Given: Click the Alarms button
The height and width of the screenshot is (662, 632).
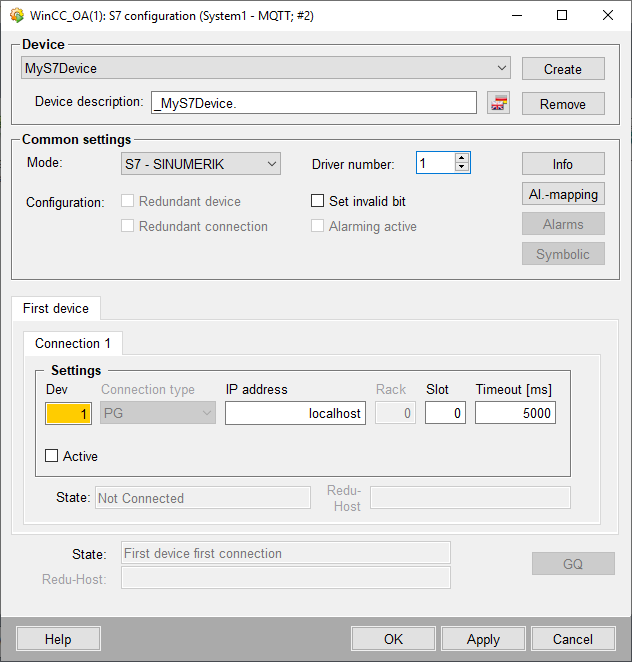Looking at the screenshot, I should click(563, 224).
